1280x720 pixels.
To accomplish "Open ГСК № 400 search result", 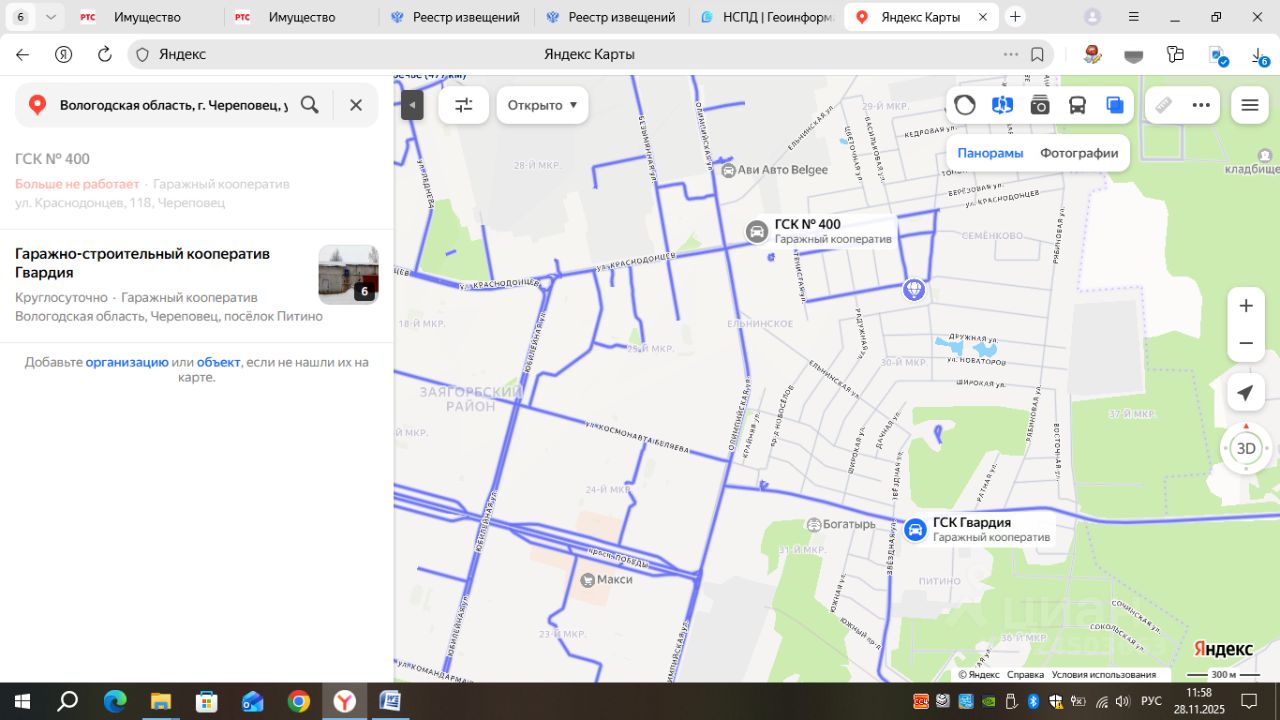I will [x=196, y=180].
